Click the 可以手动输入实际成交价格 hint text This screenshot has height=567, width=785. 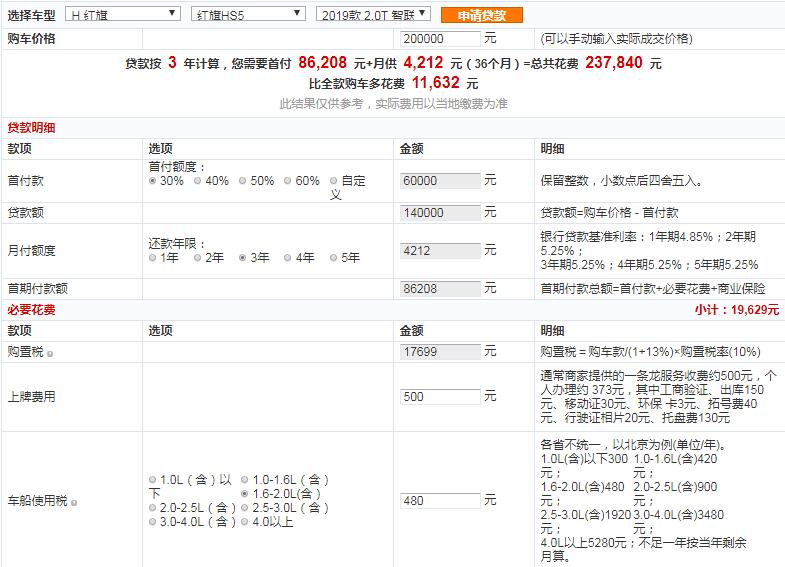pyautogui.click(x=616, y=39)
